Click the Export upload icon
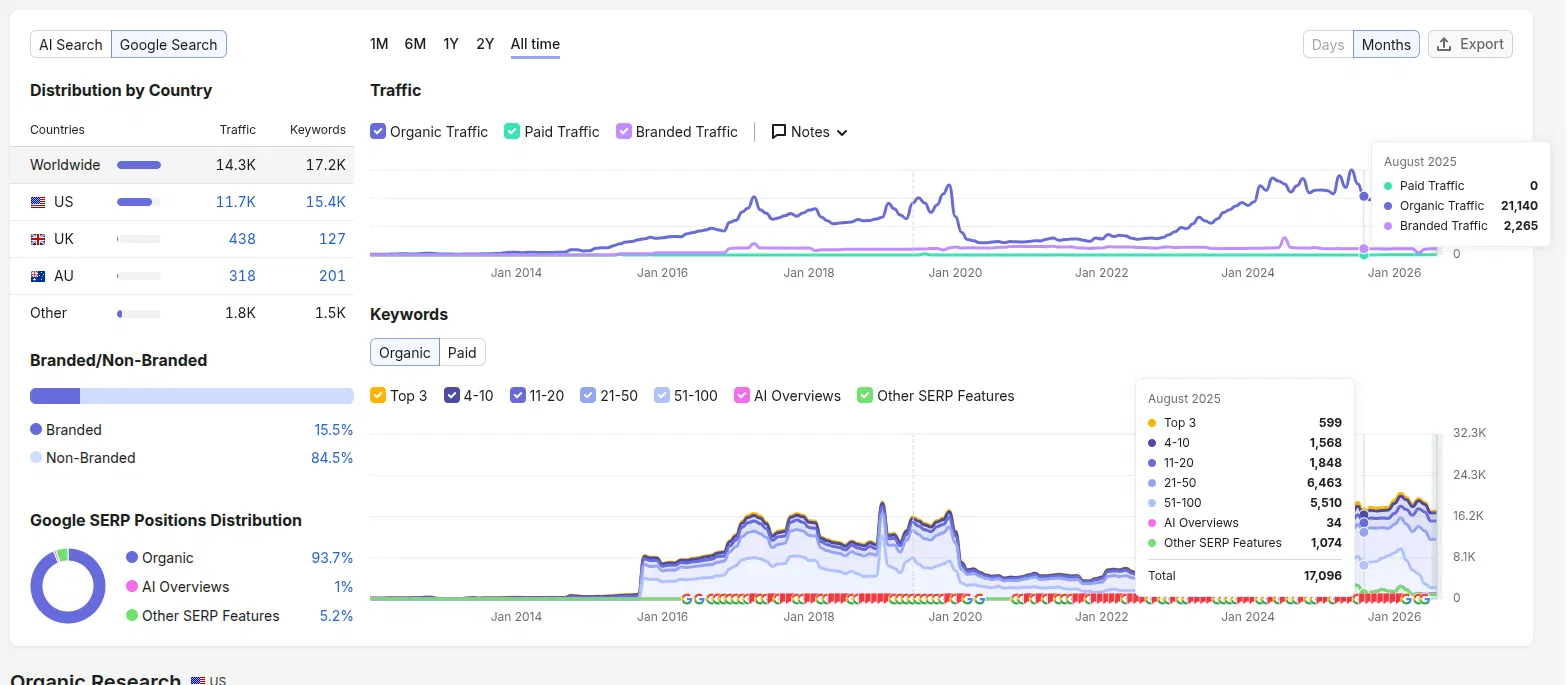 [1444, 44]
